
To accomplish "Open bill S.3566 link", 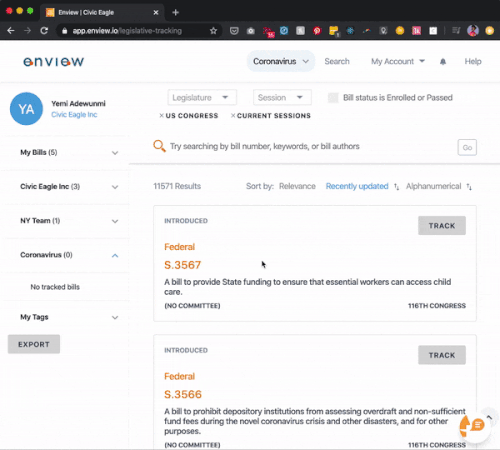I will point(183,394).
